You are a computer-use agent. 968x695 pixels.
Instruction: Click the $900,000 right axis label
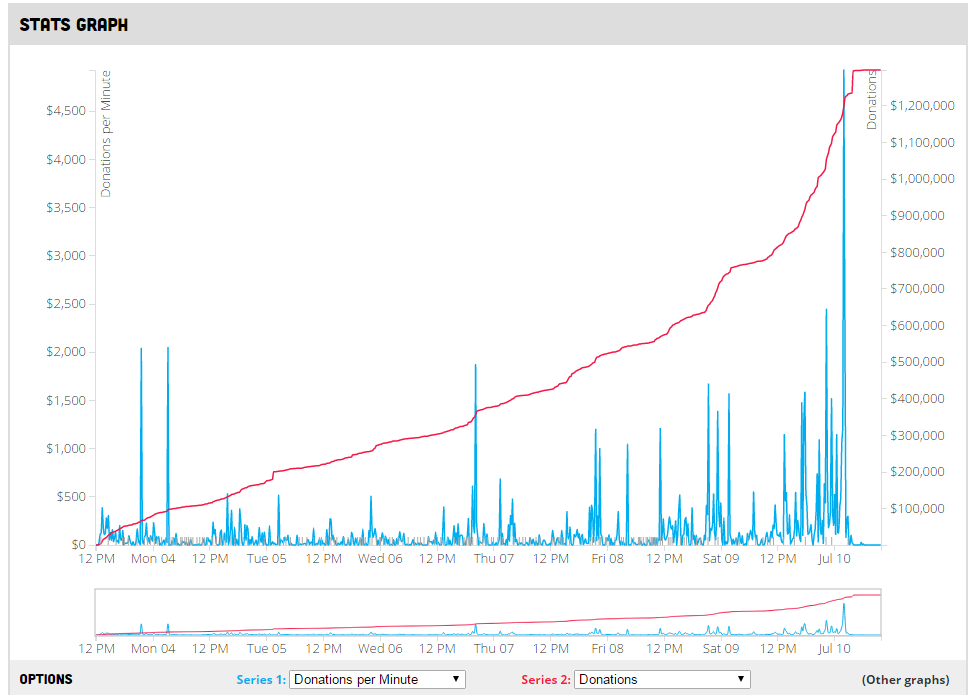(x=917, y=216)
